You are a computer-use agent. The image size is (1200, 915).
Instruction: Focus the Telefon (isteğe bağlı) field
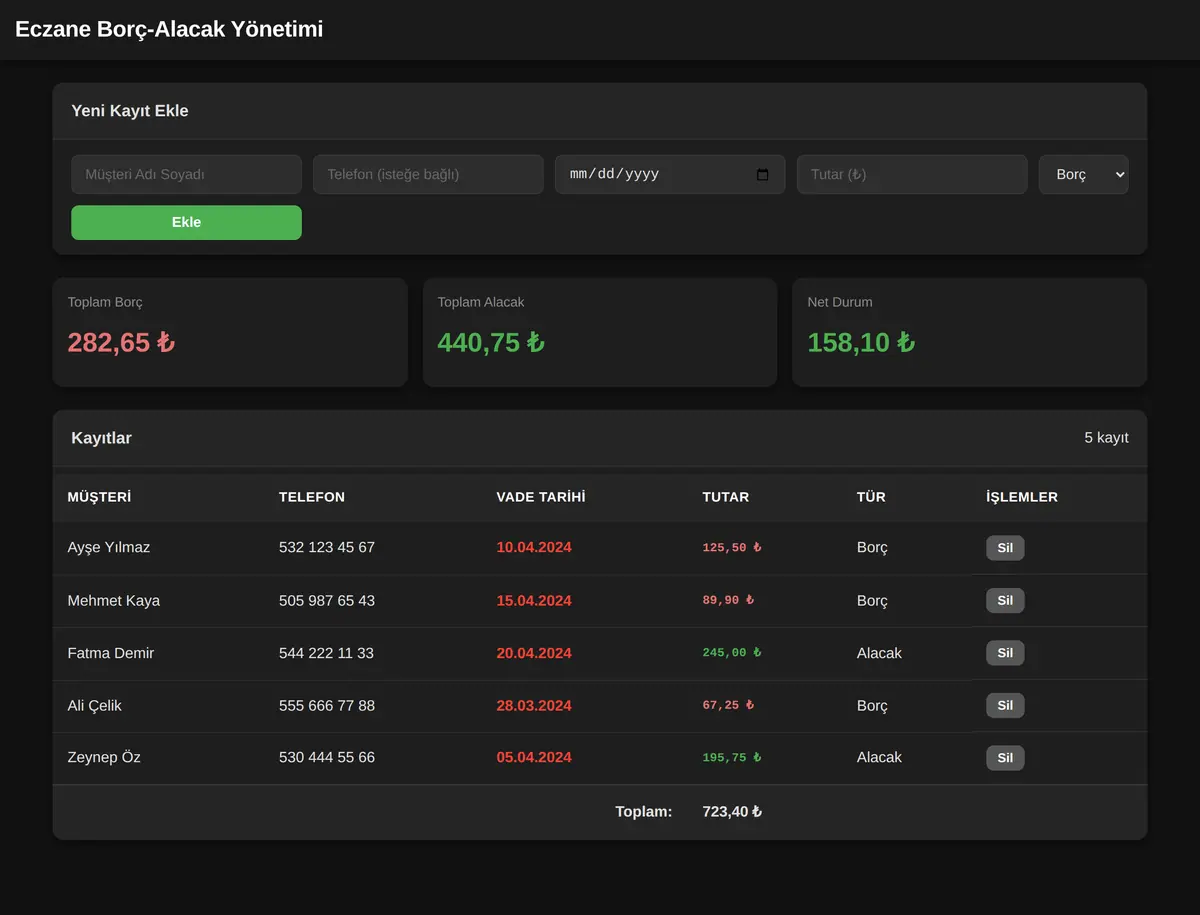click(428, 174)
